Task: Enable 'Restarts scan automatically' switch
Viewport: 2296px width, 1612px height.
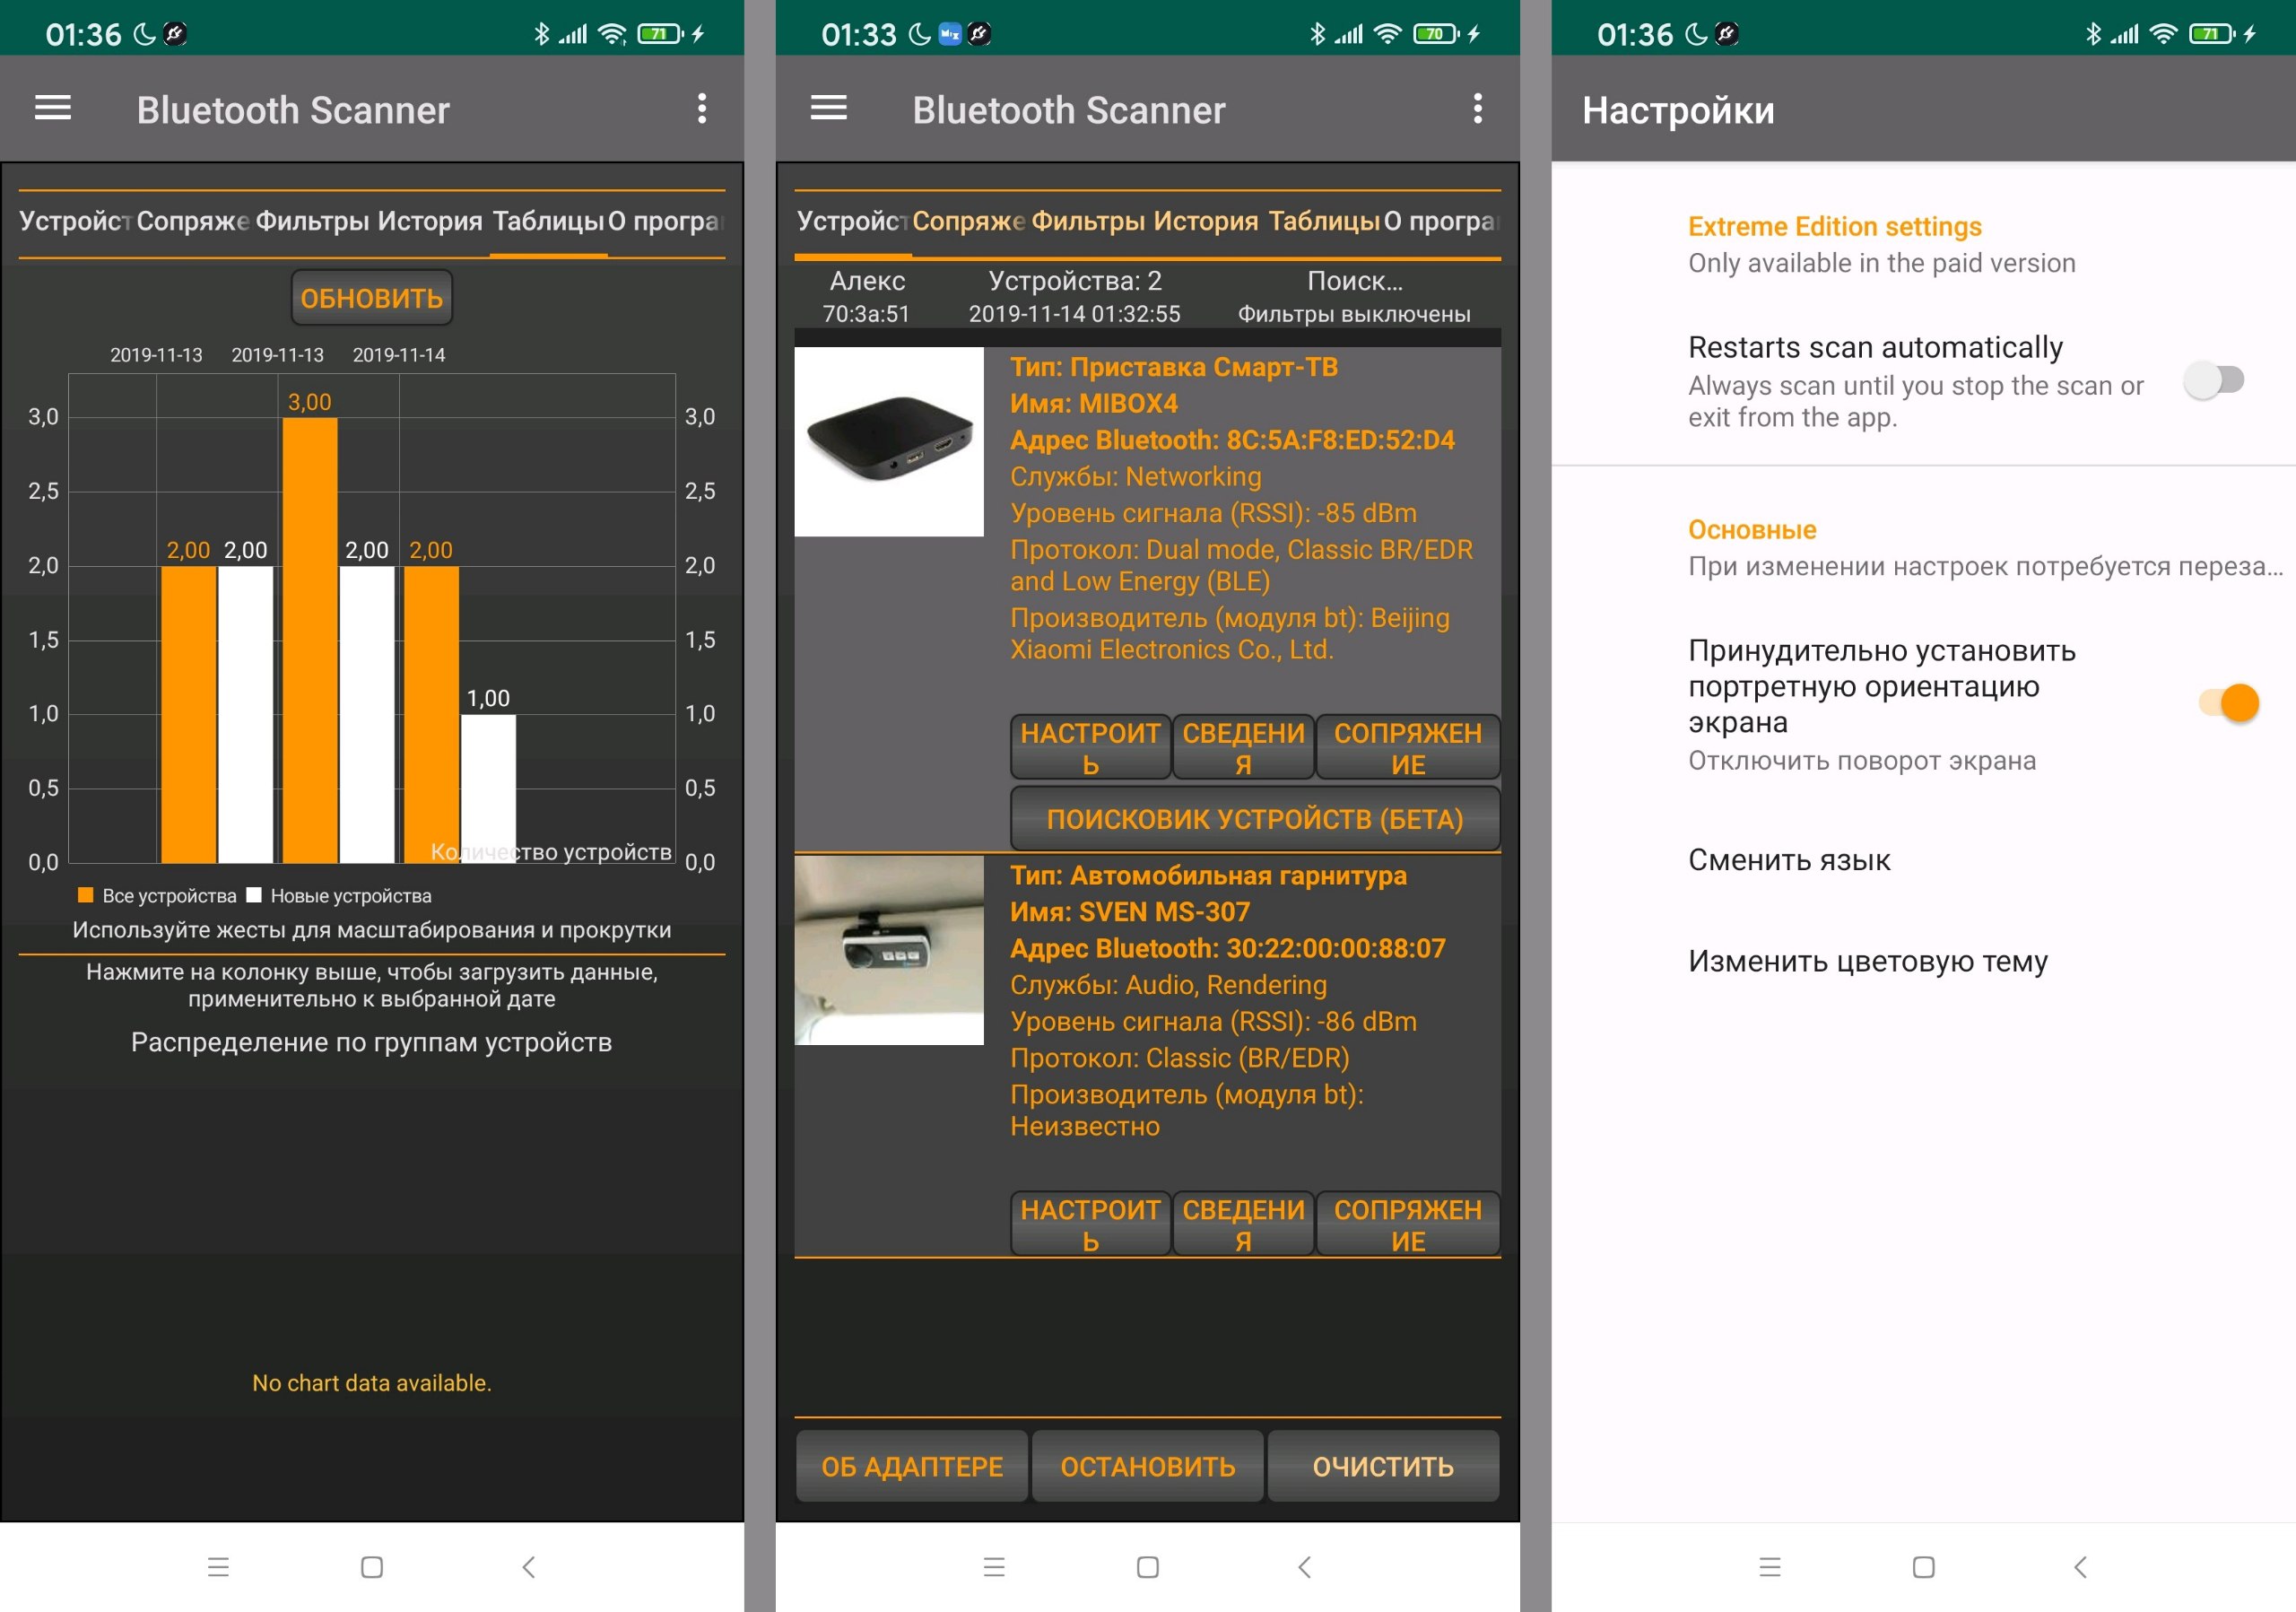Action: 2213,381
